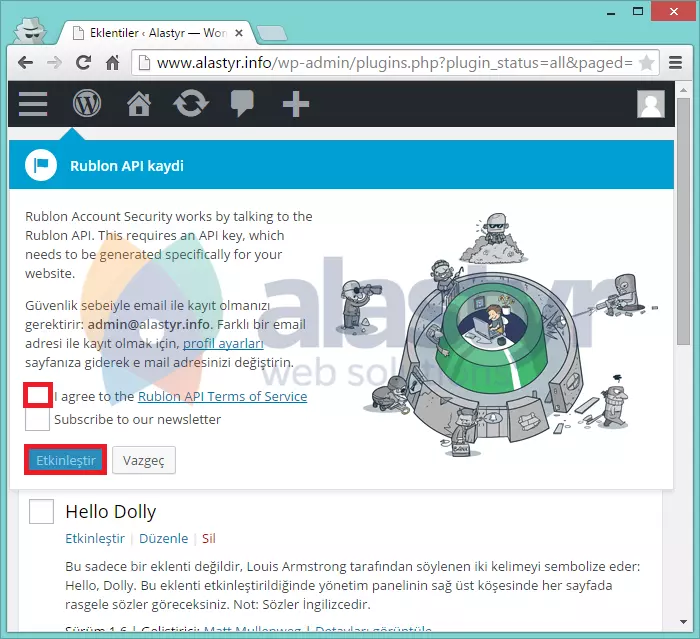Click the page icon in the address bar
Screen dimensions: 700x639
pyautogui.click(x=144, y=63)
